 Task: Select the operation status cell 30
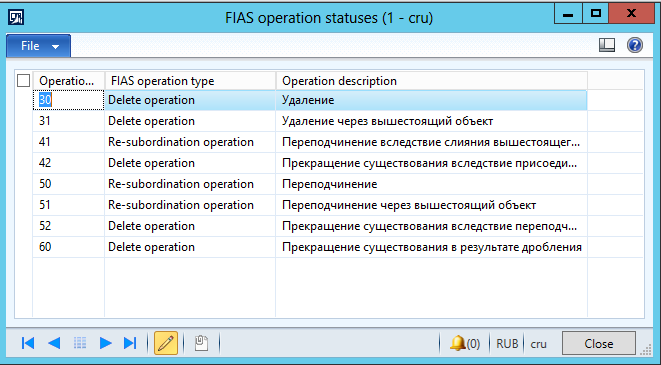tap(68, 100)
